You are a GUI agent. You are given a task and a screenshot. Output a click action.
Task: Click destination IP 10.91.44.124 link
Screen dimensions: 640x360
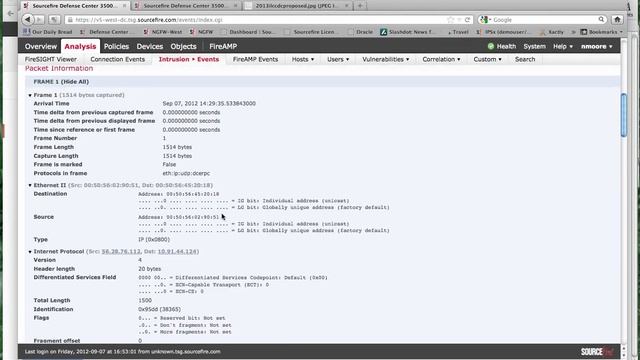click(177, 251)
